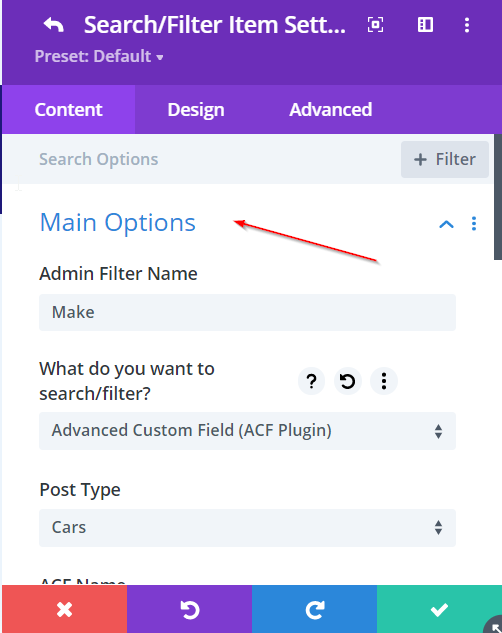Screen dimensions: 502x633
Task: Open the header three-dot options menu
Action: (467, 25)
